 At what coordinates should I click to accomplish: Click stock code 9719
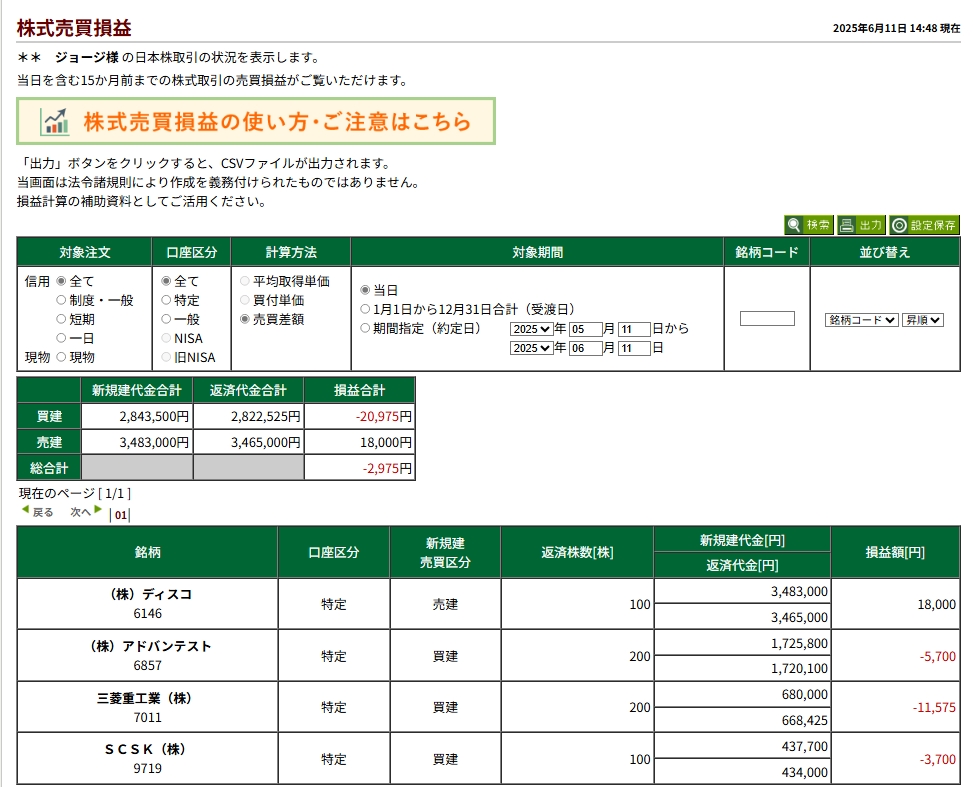tap(148, 768)
